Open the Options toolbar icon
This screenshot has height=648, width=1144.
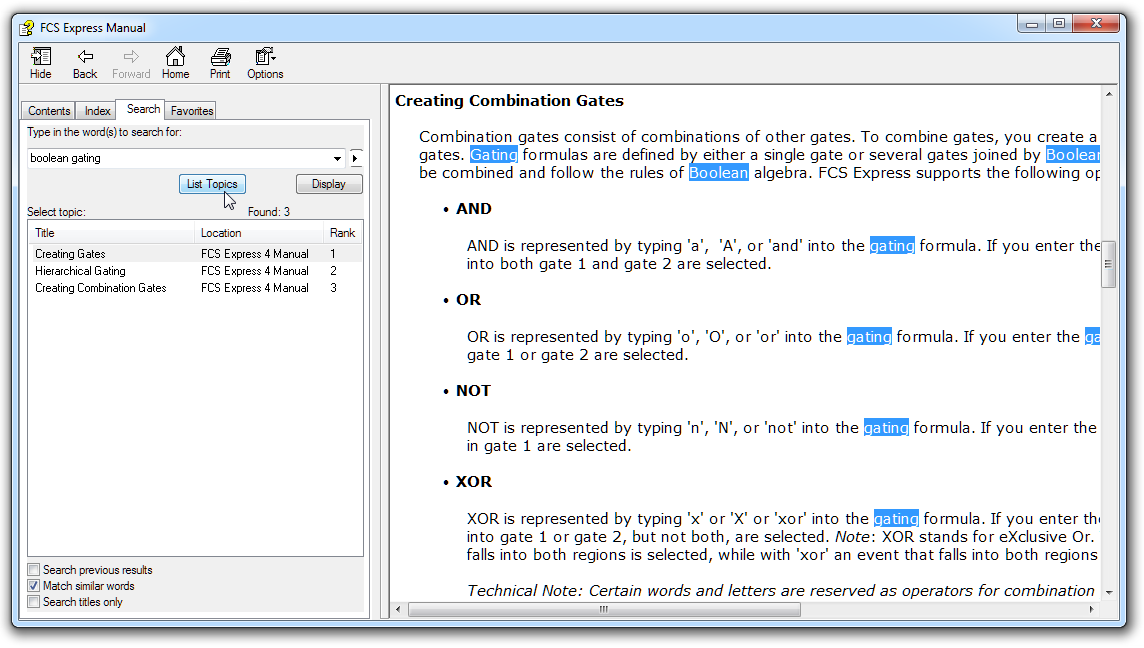point(265,57)
